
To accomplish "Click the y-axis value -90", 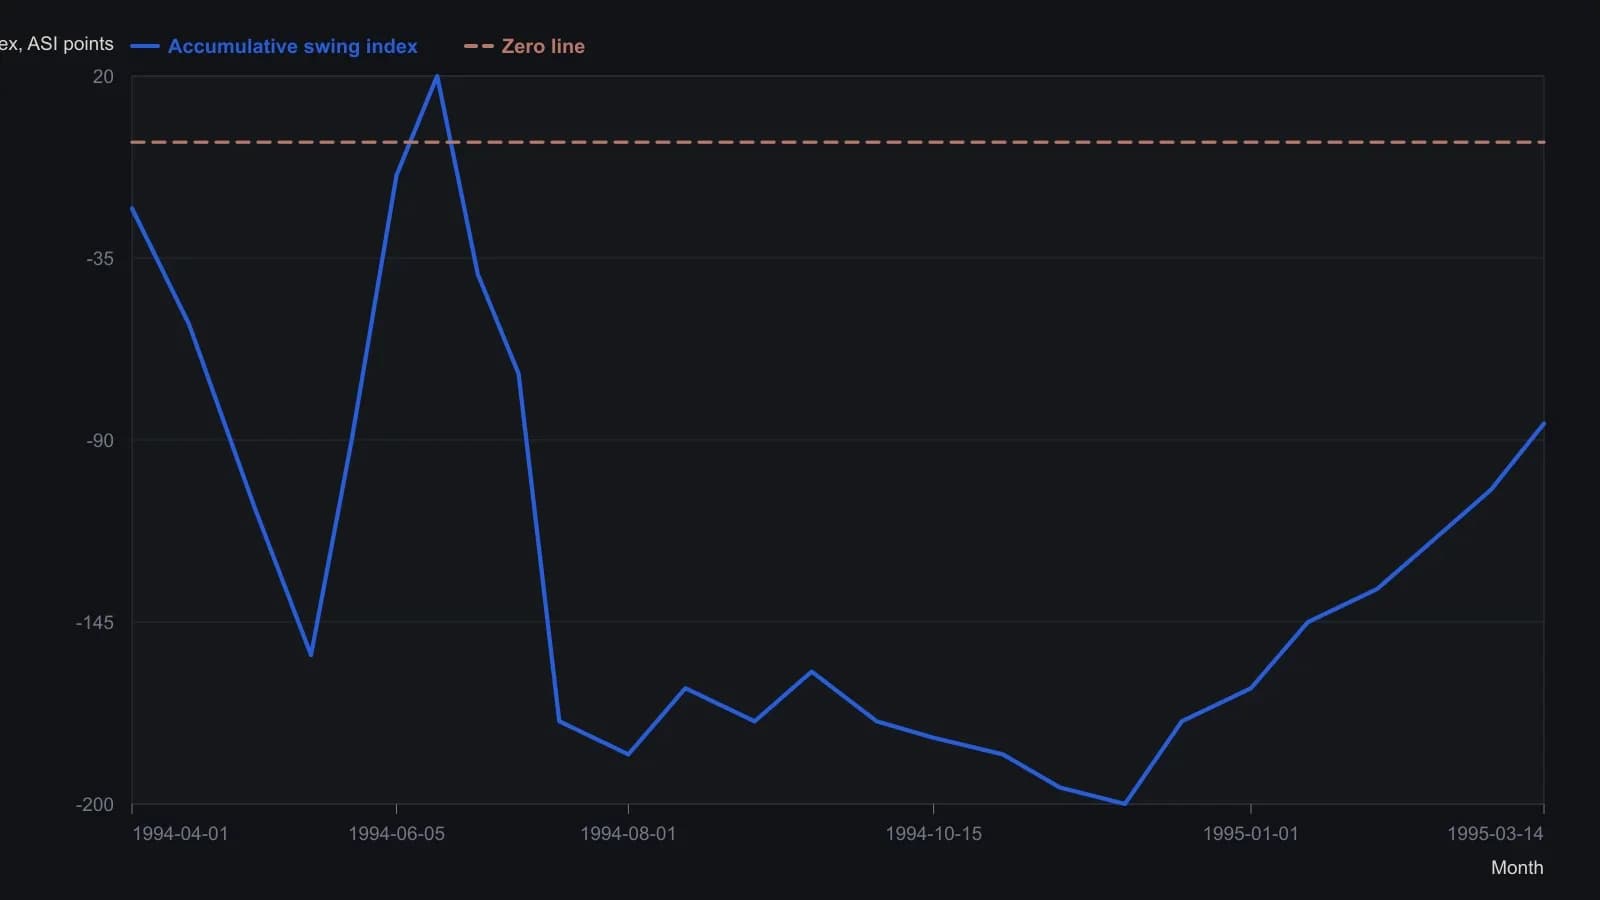I will click(x=100, y=441).
